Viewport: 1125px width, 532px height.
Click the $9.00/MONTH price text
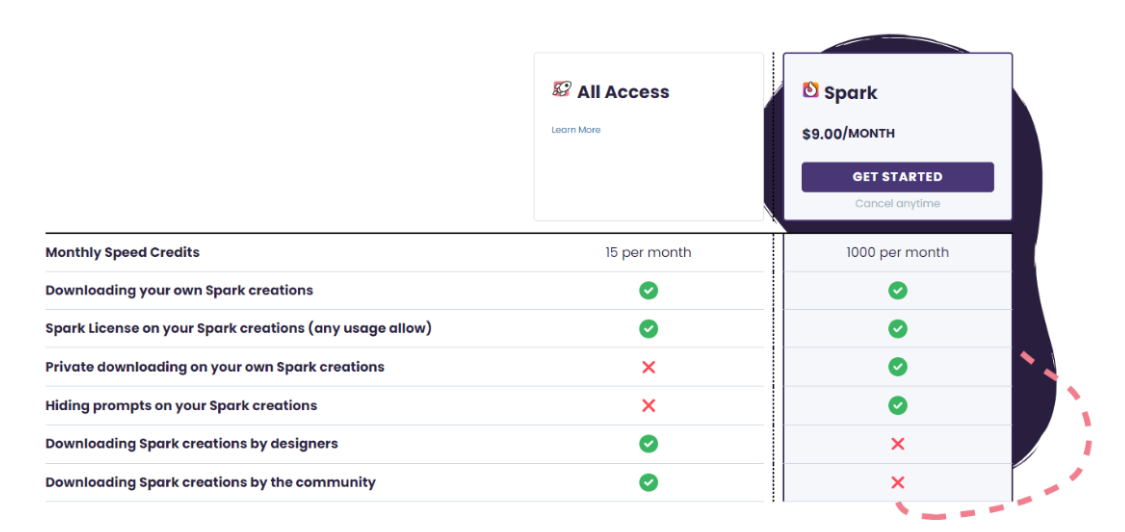[x=848, y=134]
